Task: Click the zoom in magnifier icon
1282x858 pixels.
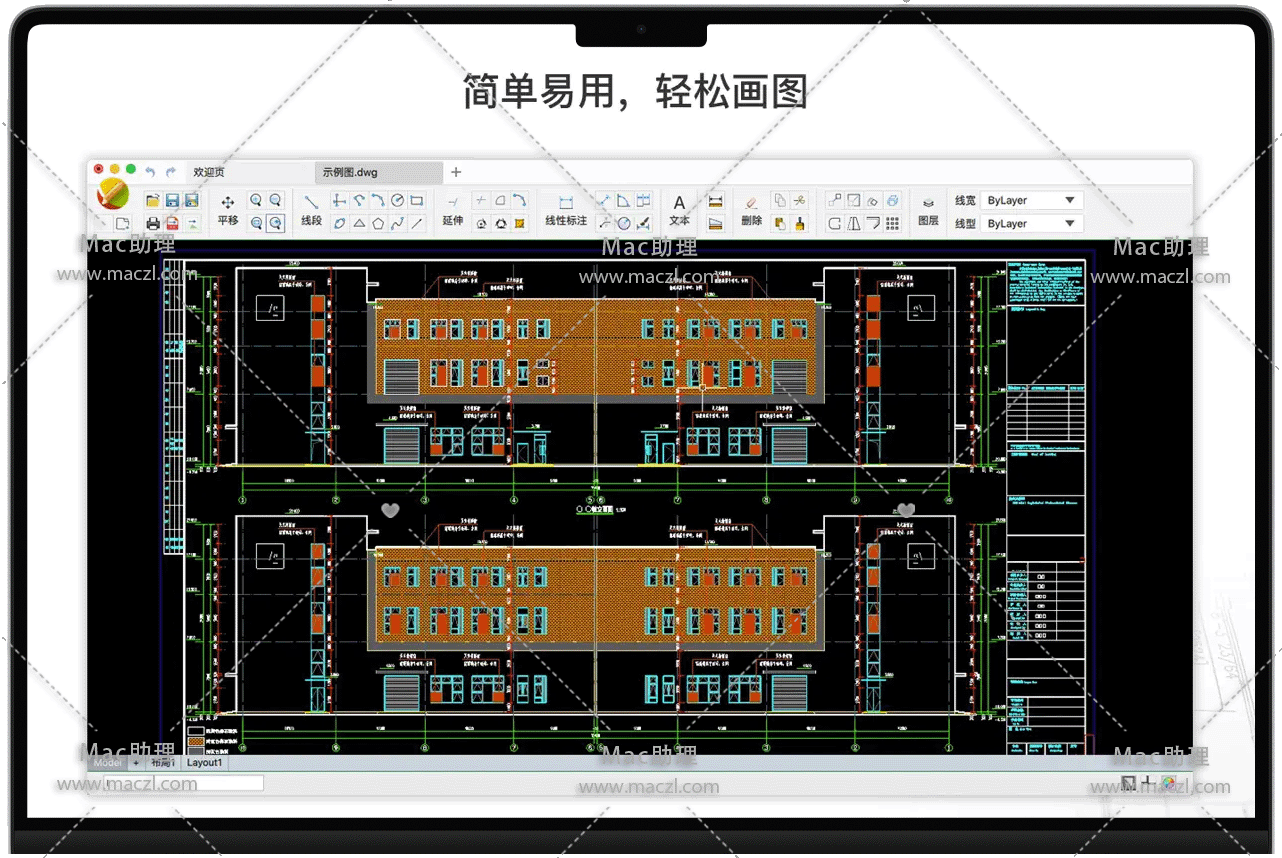Action: pos(256,200)
